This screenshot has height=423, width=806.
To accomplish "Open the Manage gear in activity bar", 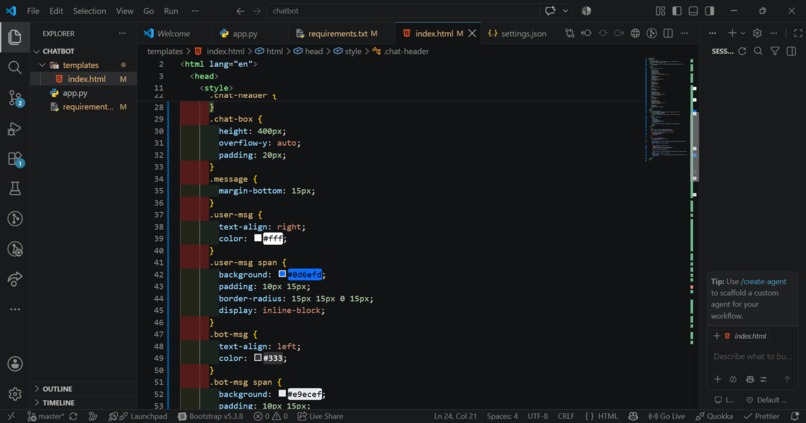I will 15,394.
